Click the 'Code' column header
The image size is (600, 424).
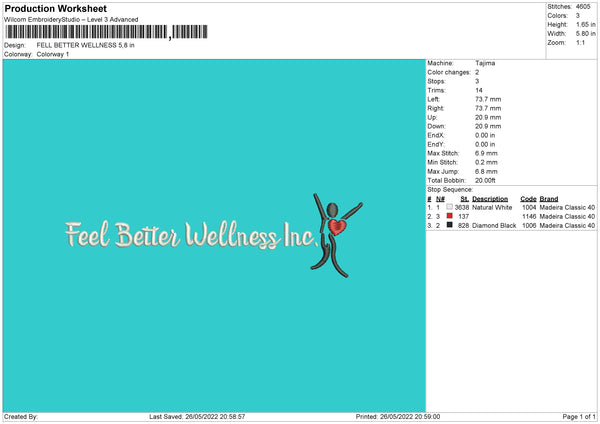(x=528, y=199)
